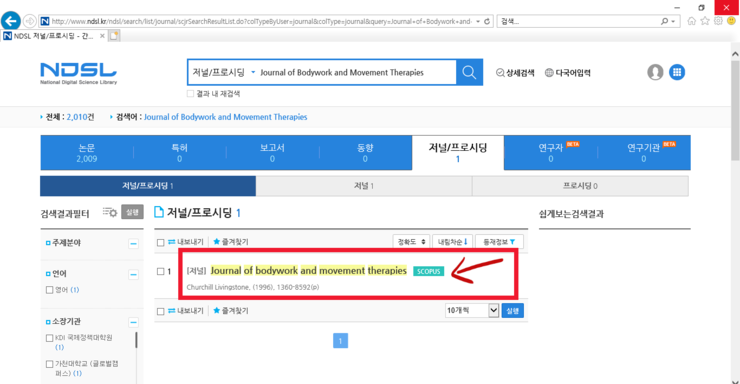The height and width of the screenshot is (384, 740).
Task: Select 저널 1 sub-tab
Action: coord(364,186)
